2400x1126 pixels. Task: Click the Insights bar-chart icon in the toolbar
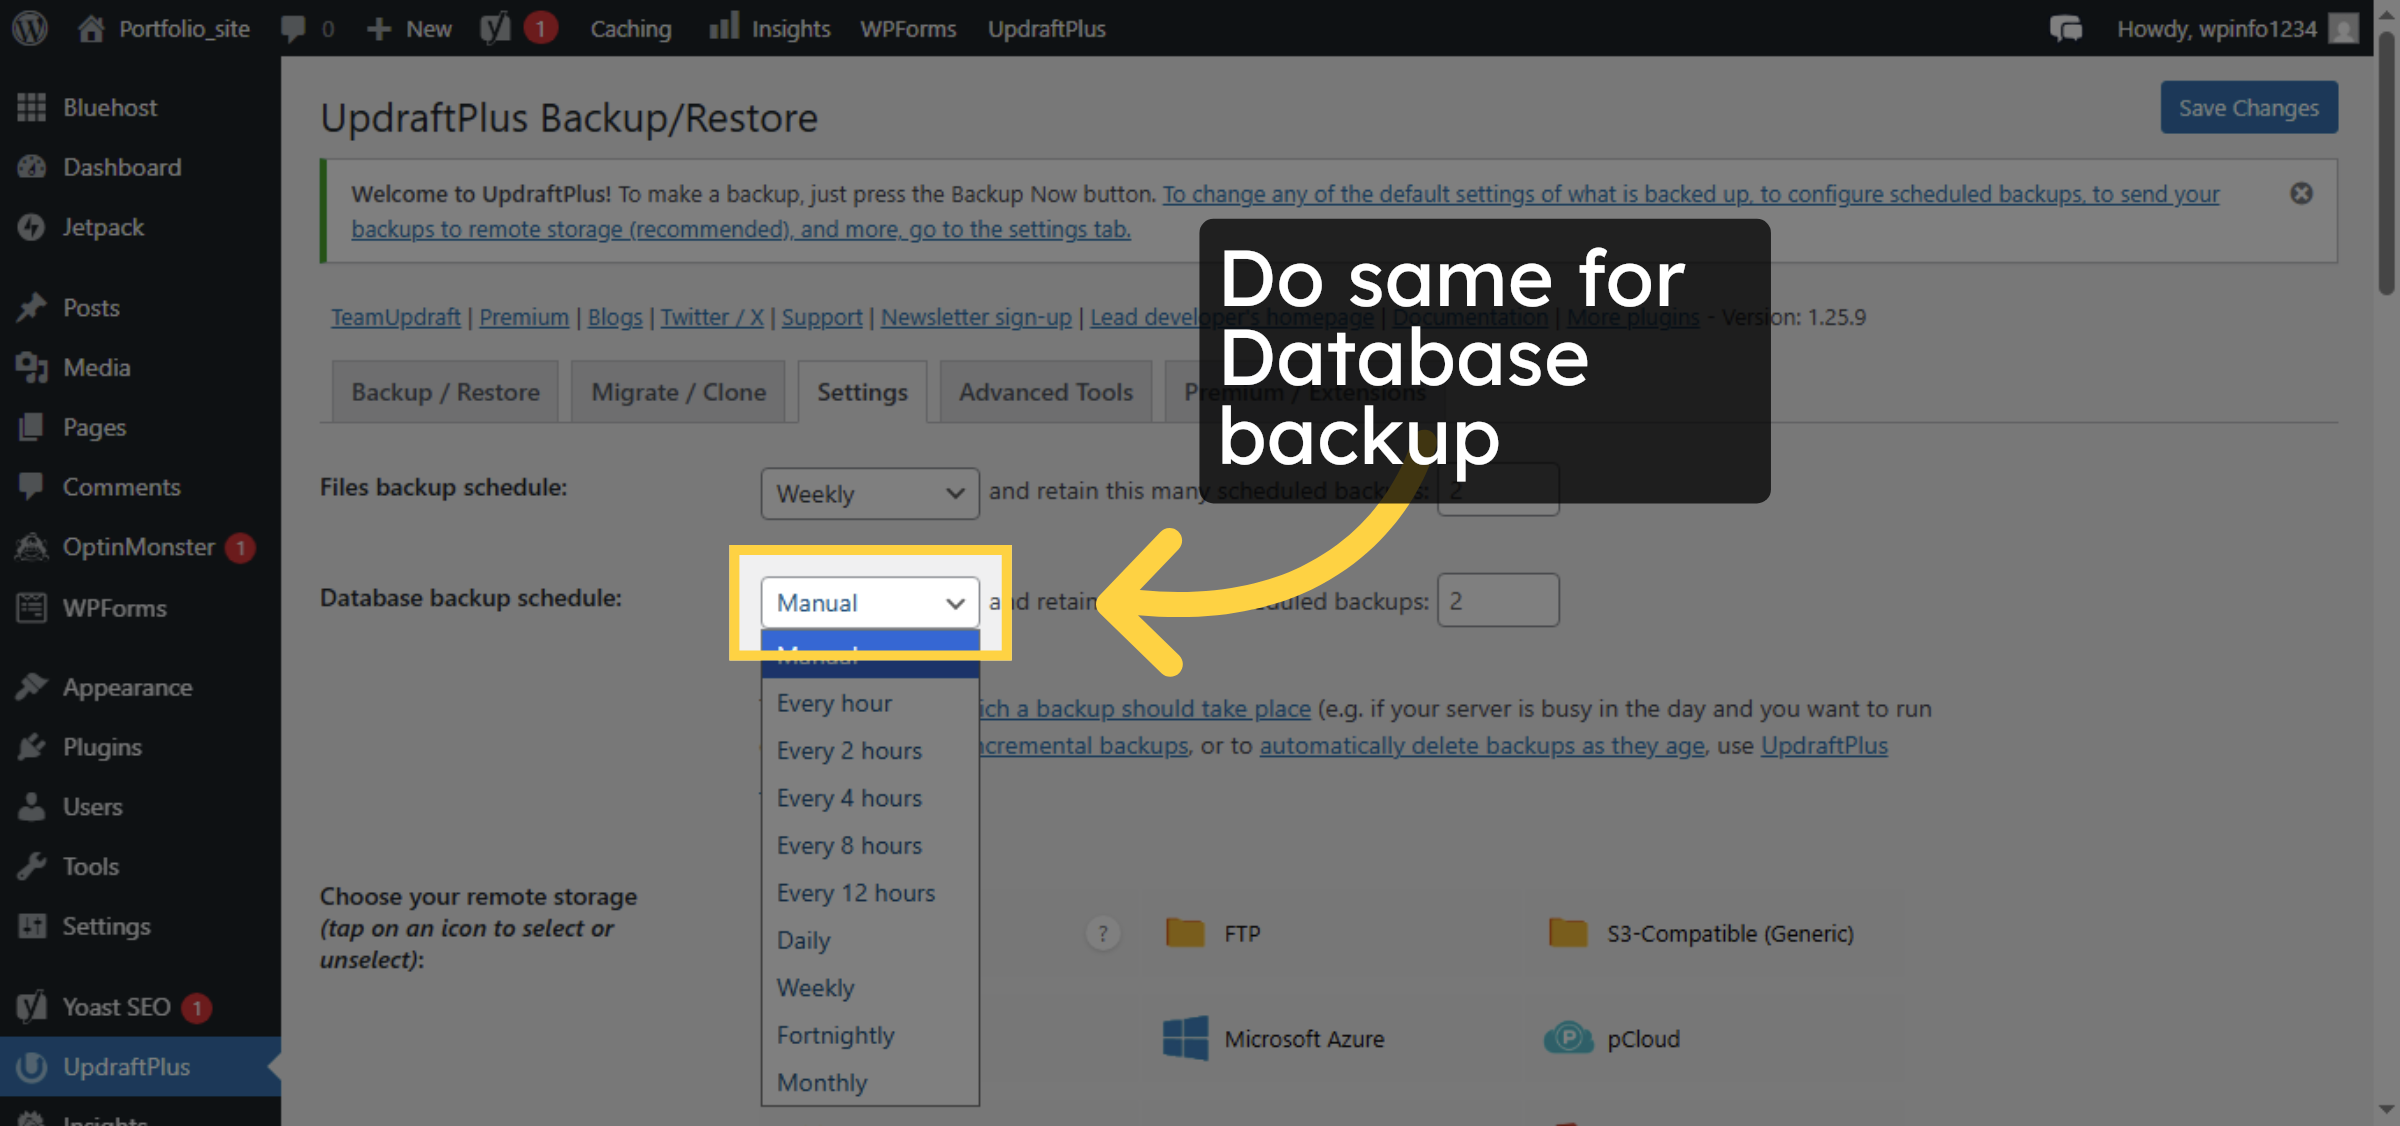pyautogui.click(x=723, y=28)
